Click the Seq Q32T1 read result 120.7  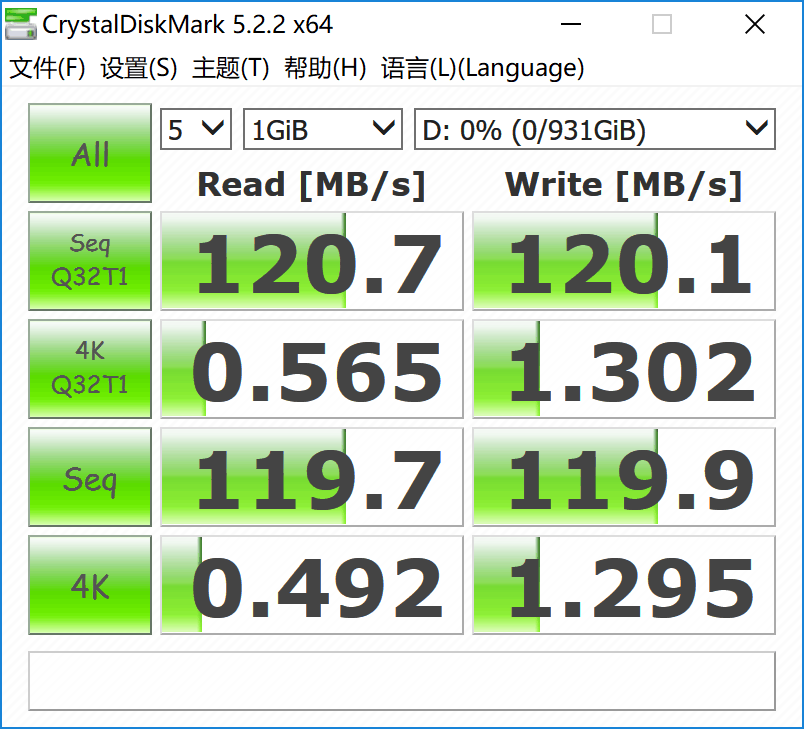click(x=312, y=261)
